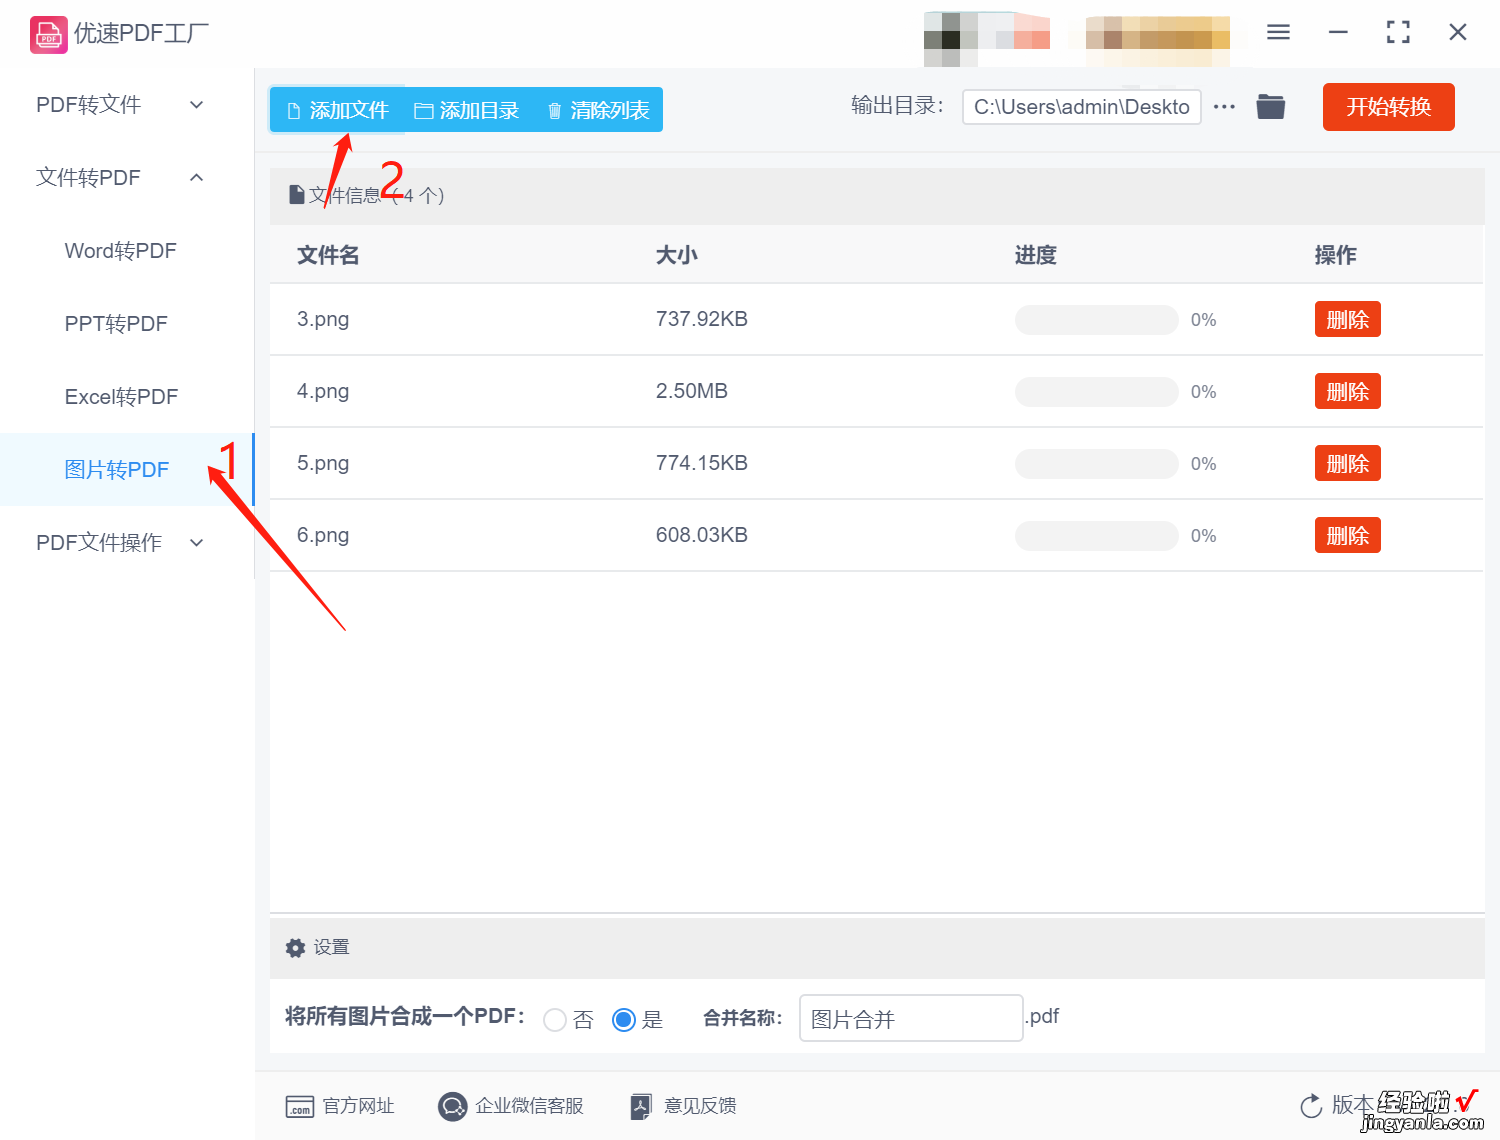Screen dimensions: 1500x1140
Task: Click the 企业微信客服 link text
Action: (x=529, y=1106)
